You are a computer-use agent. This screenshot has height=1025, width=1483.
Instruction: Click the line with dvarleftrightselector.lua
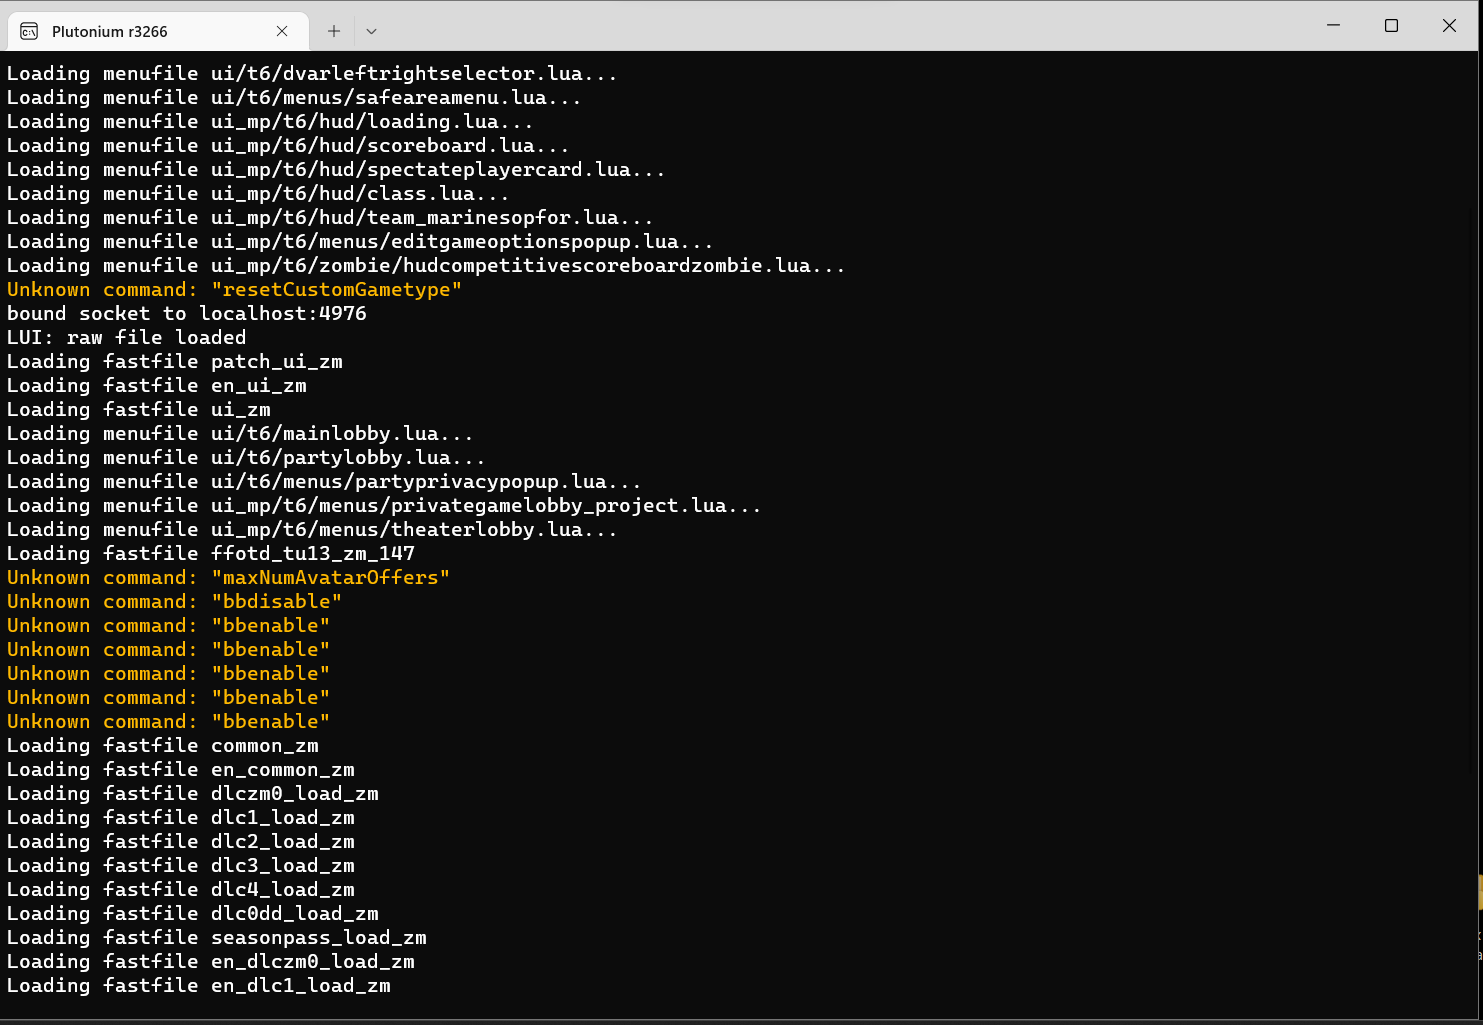pyautogui.click(x=312, y=73)
